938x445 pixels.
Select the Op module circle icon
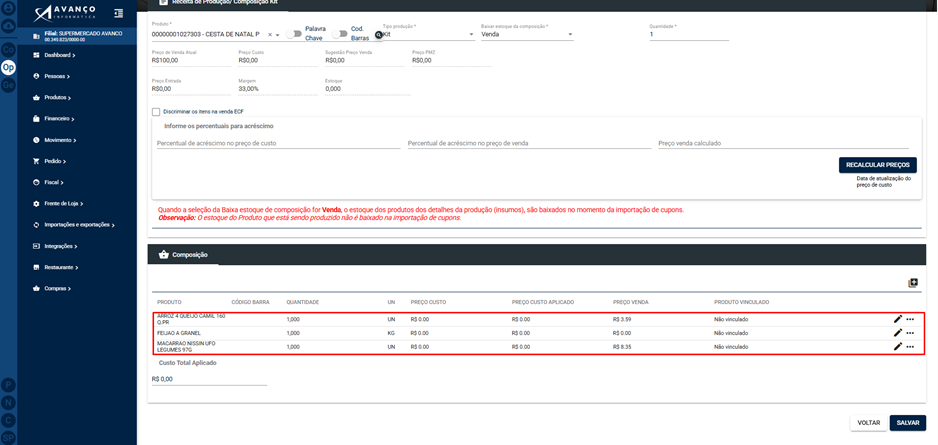[8, 68]
